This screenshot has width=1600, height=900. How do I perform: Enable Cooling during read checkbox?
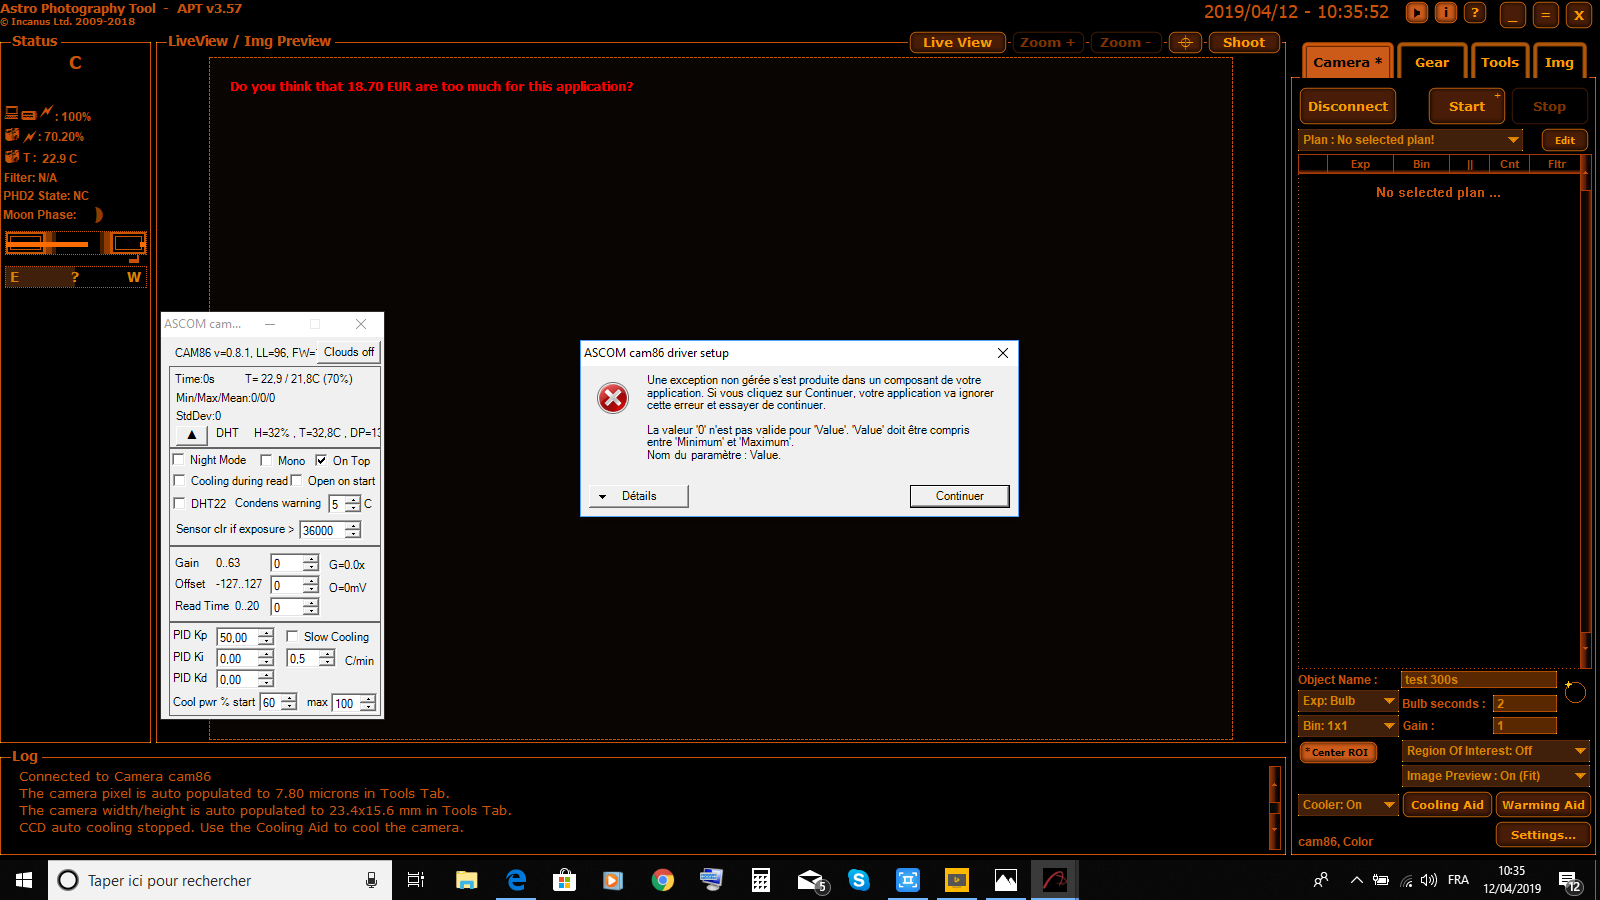click(179, 481)
